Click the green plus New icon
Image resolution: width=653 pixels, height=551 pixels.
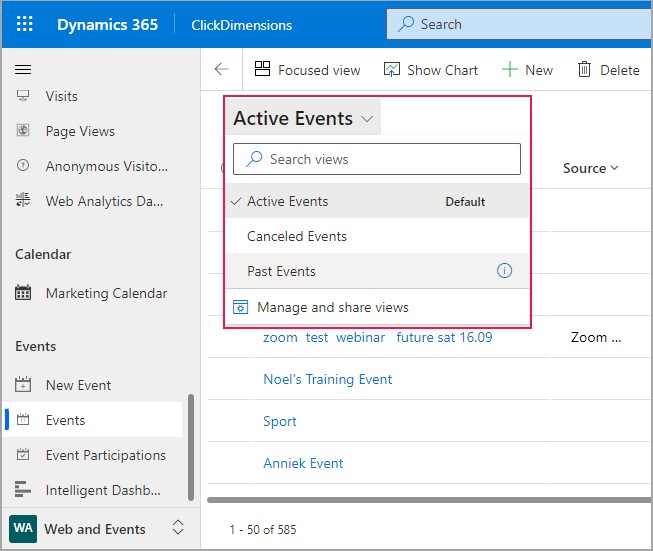pyautogui.click(x=510, y=69)
